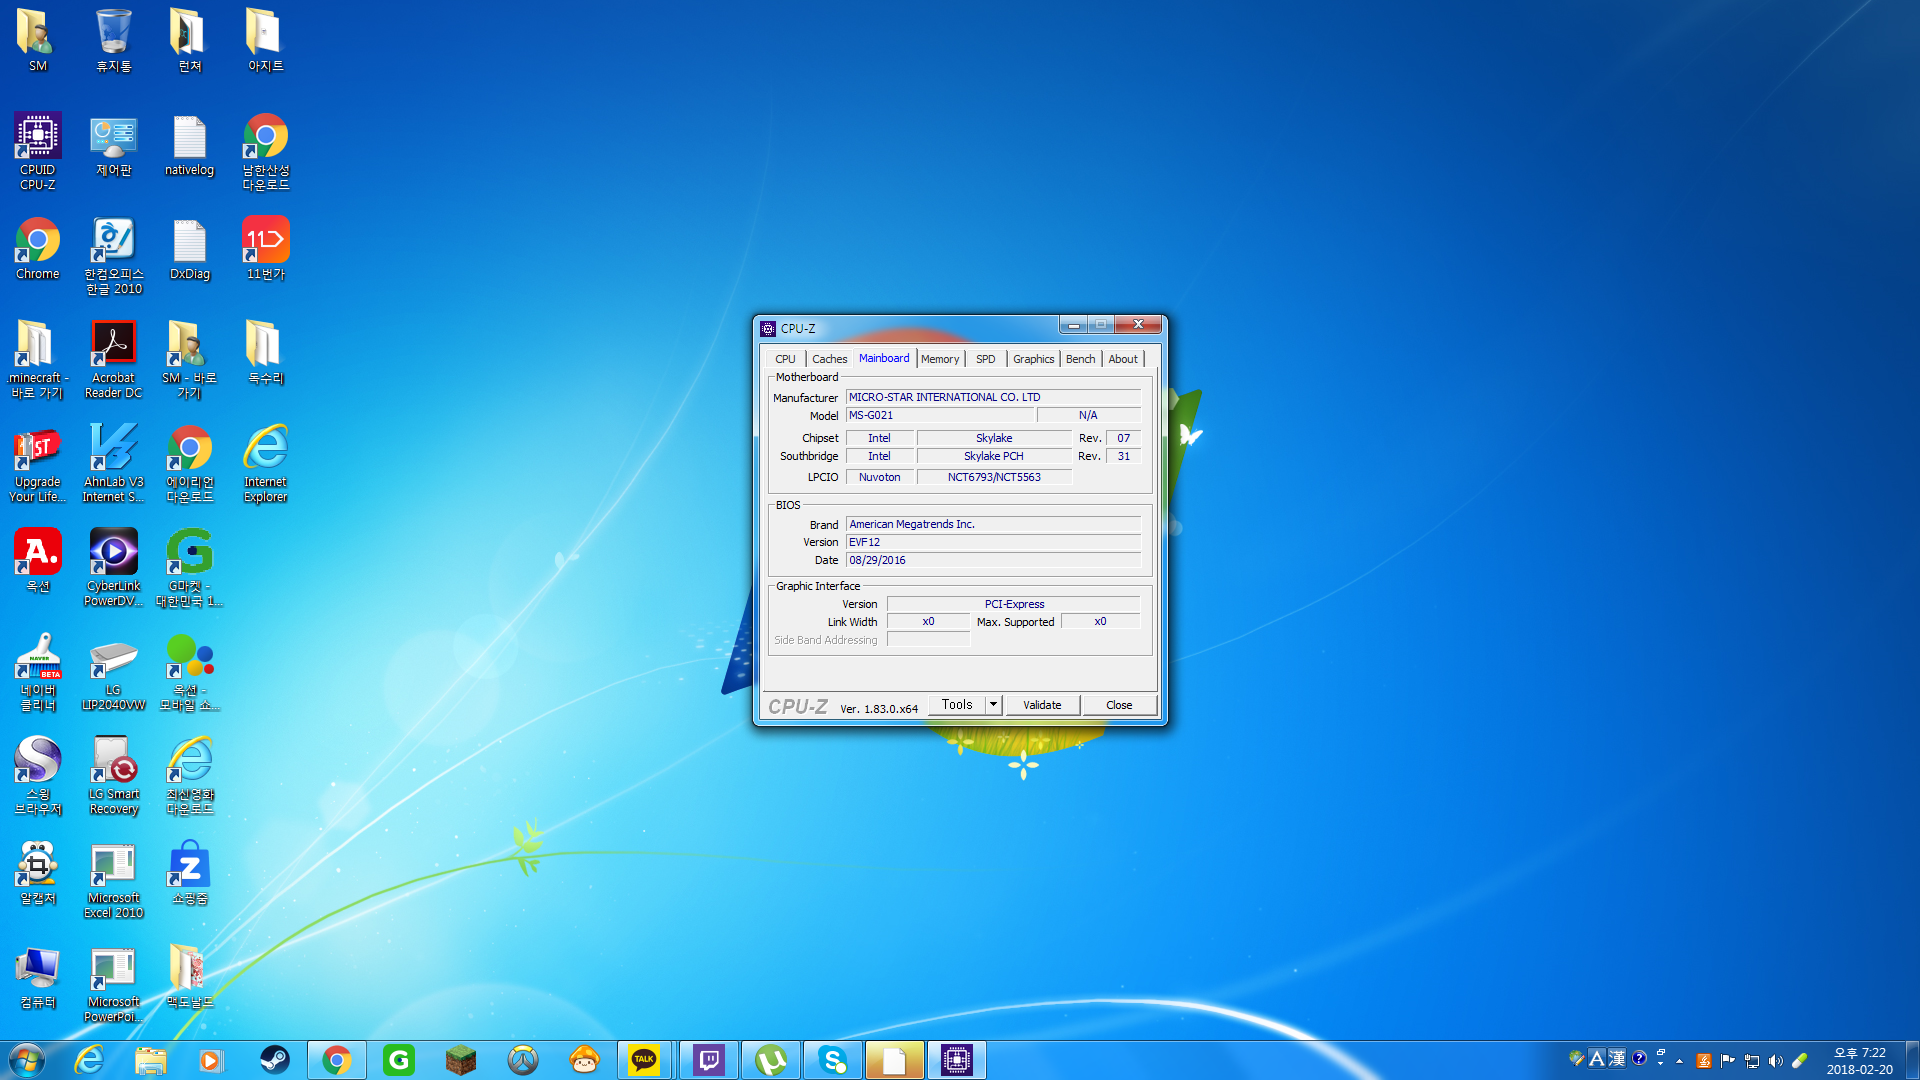Image resolution: width=1920 pixels, height=1080 pixels.
Task: Launch the Internet Explorer desktop shortcut
Action: [266, 464]
